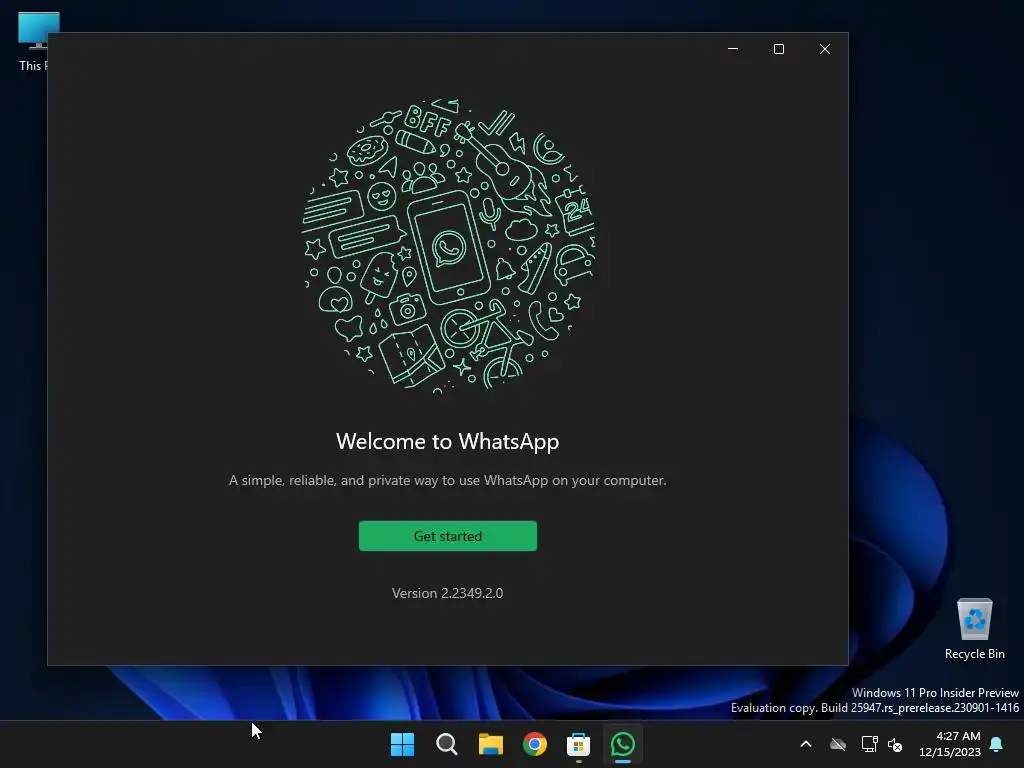Viewport: 1024px width, 768px height.
Task: Launch File Explorer from the taskbar
Action: [490, 744]
